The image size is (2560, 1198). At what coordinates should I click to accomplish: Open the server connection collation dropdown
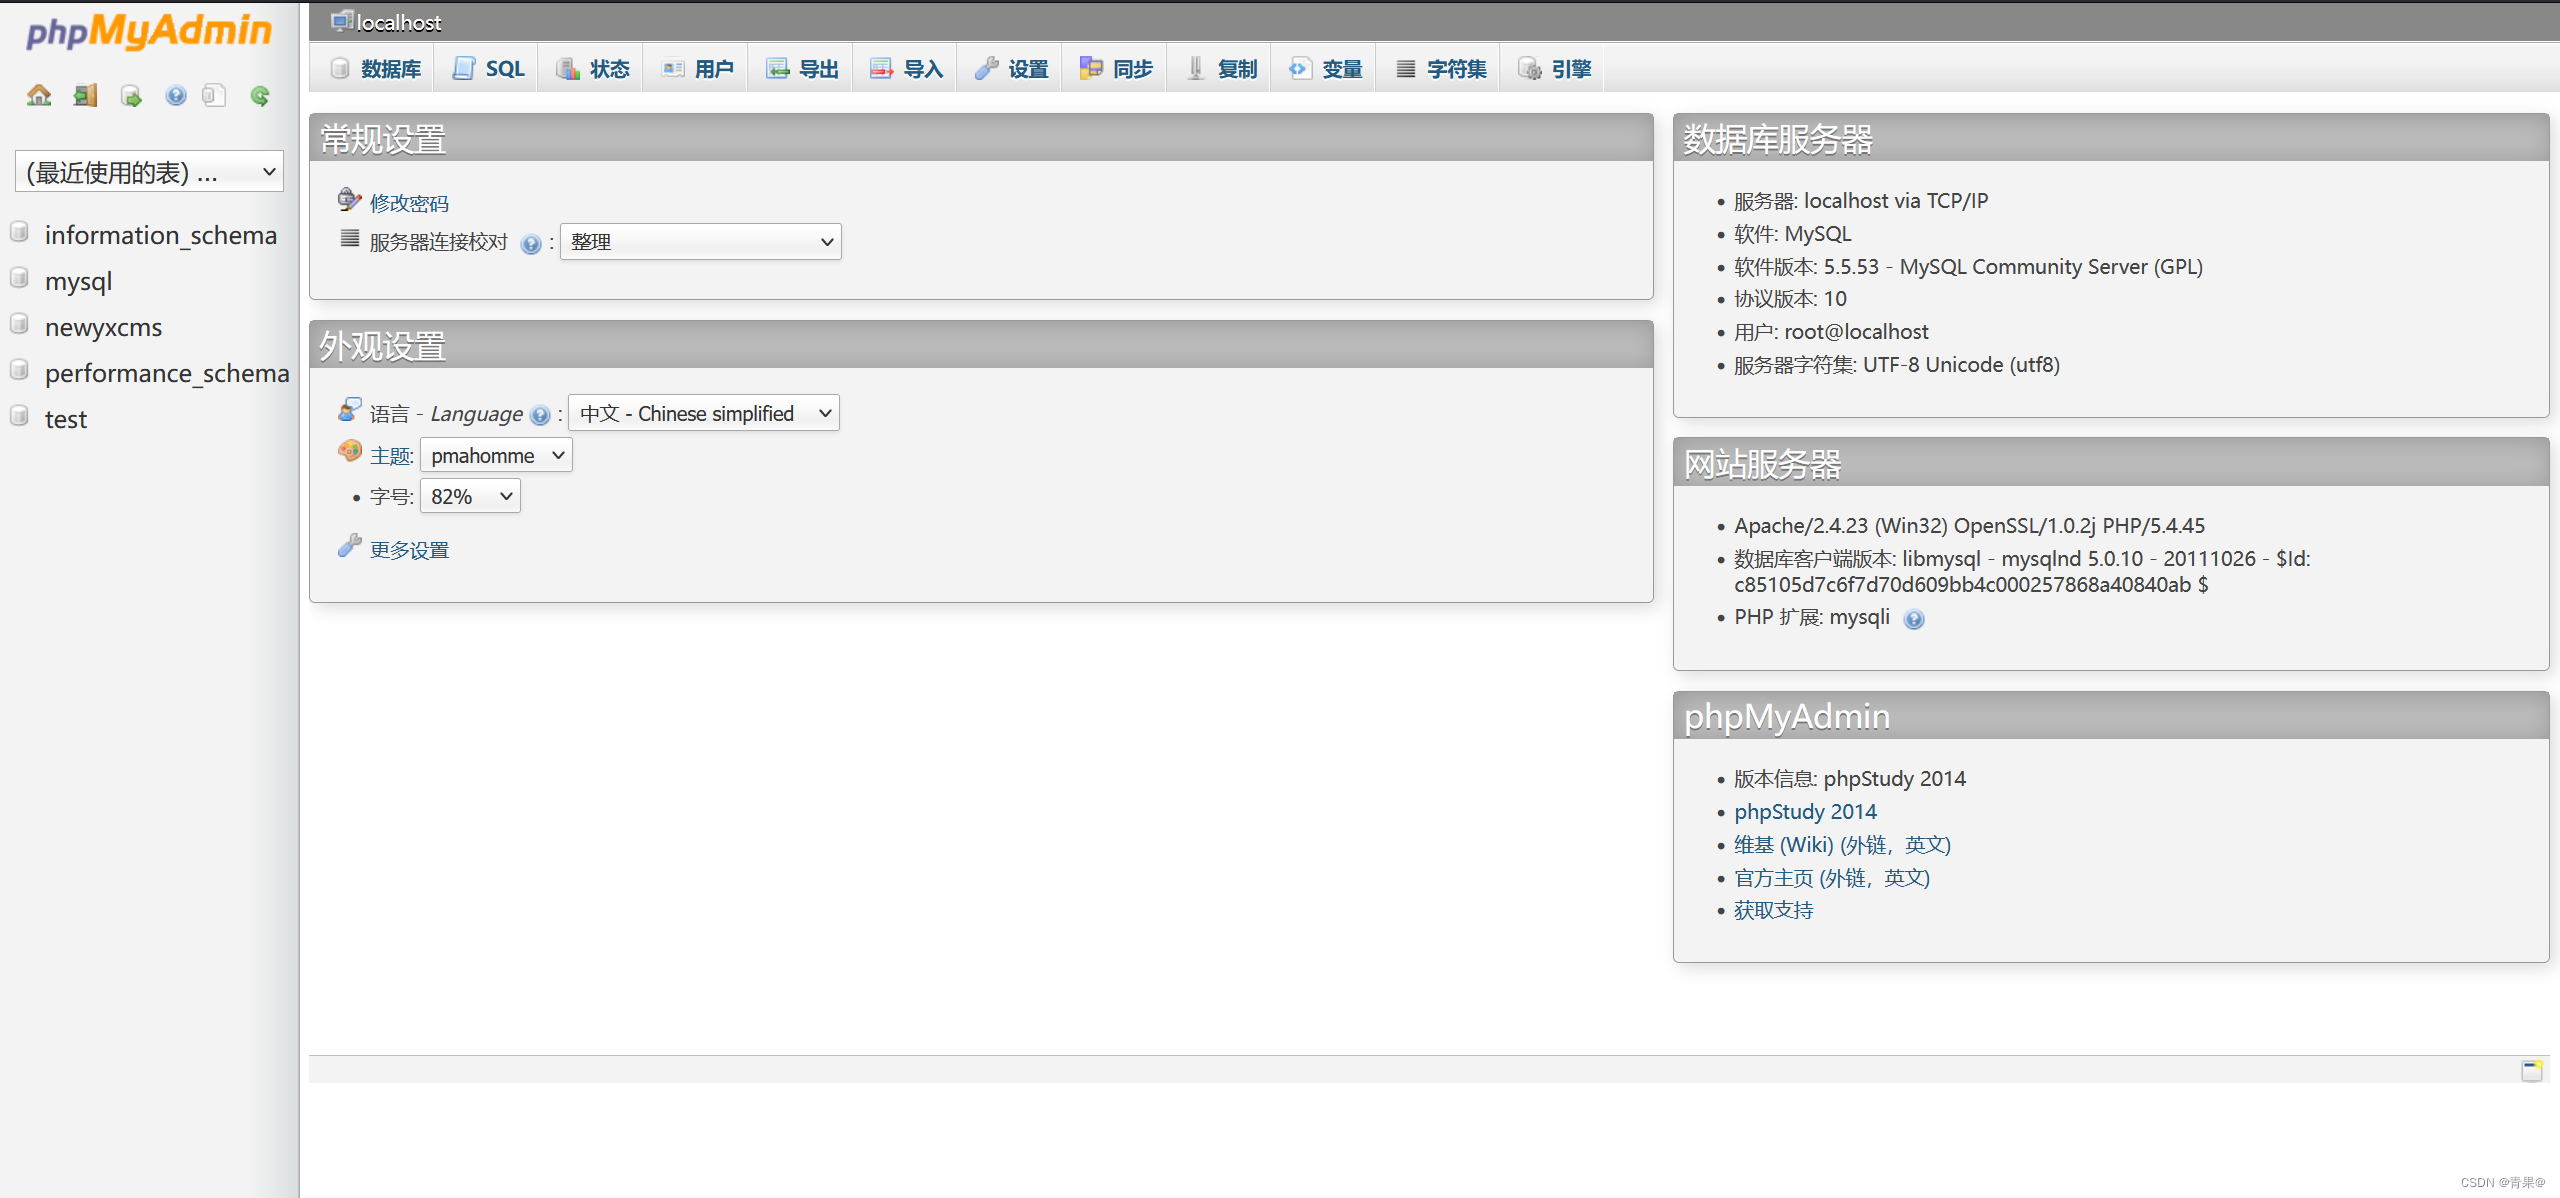pyautogui.click(x=700, y=242)
